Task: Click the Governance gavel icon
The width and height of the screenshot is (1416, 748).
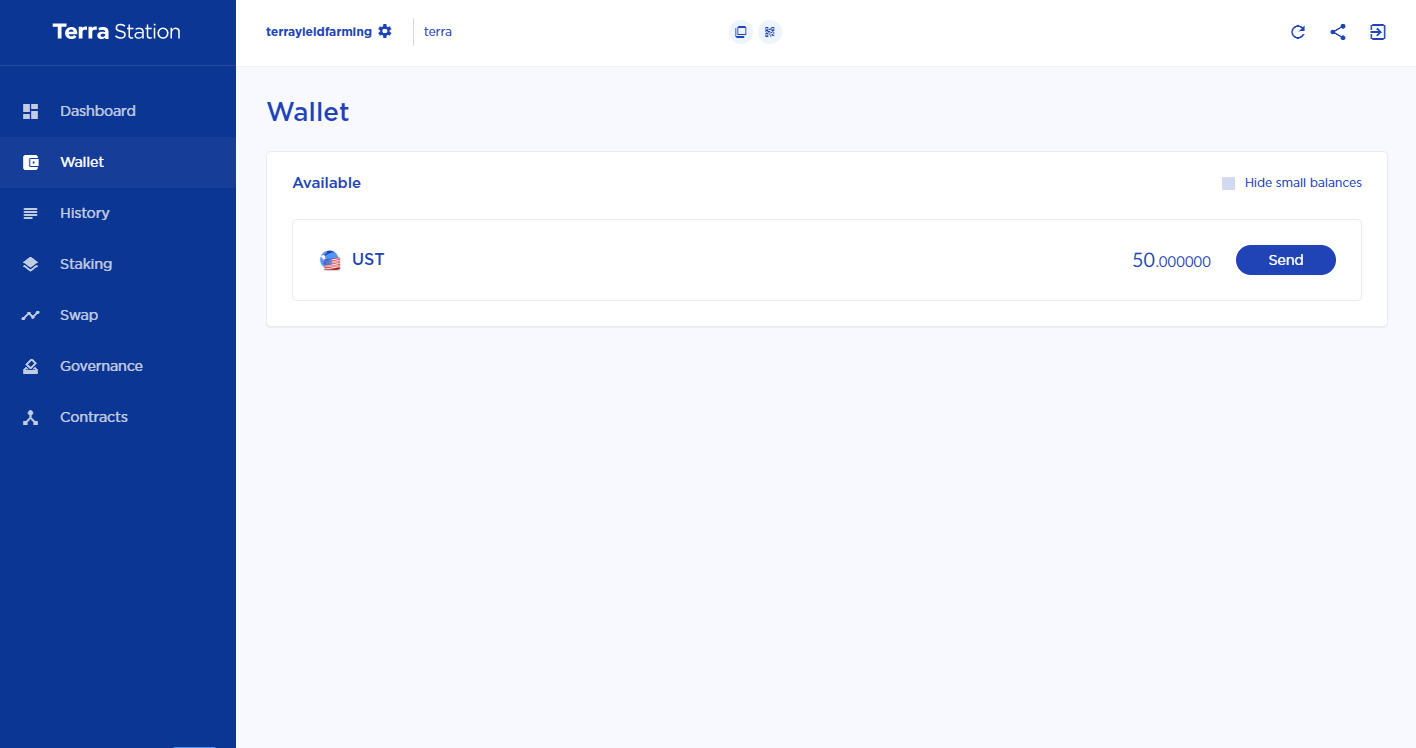Action: (x=31, y=366)
